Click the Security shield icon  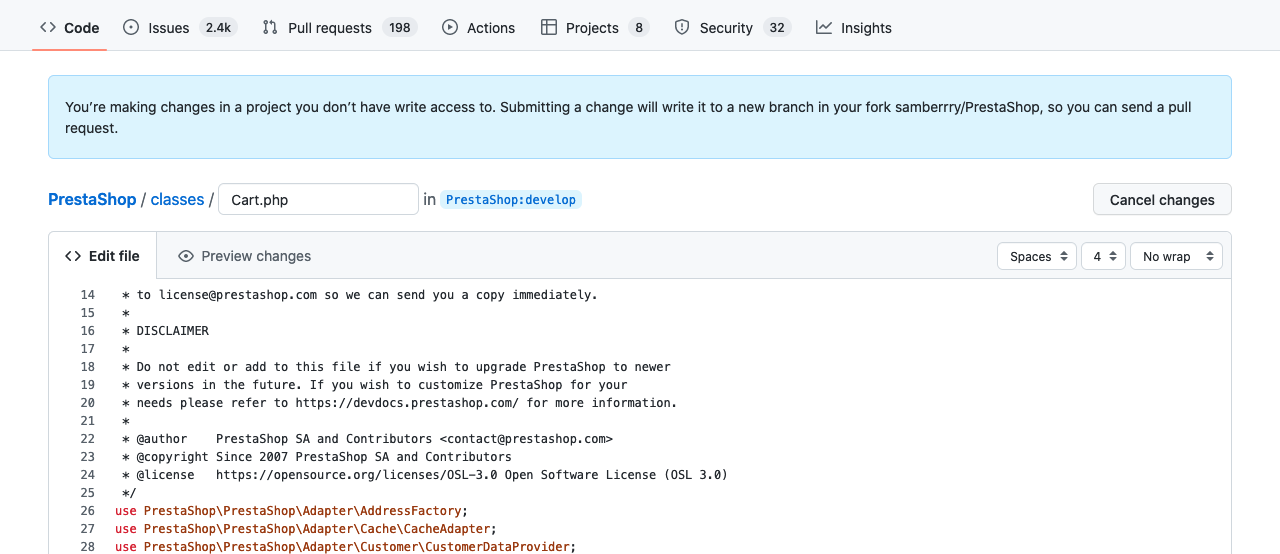click(x=682, y=28)
